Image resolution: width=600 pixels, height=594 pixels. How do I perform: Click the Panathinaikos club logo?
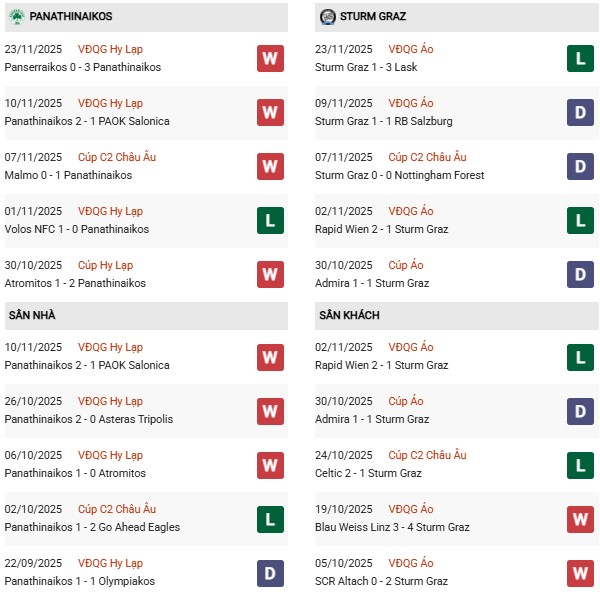pyautogui.click(x=16, y=16)
